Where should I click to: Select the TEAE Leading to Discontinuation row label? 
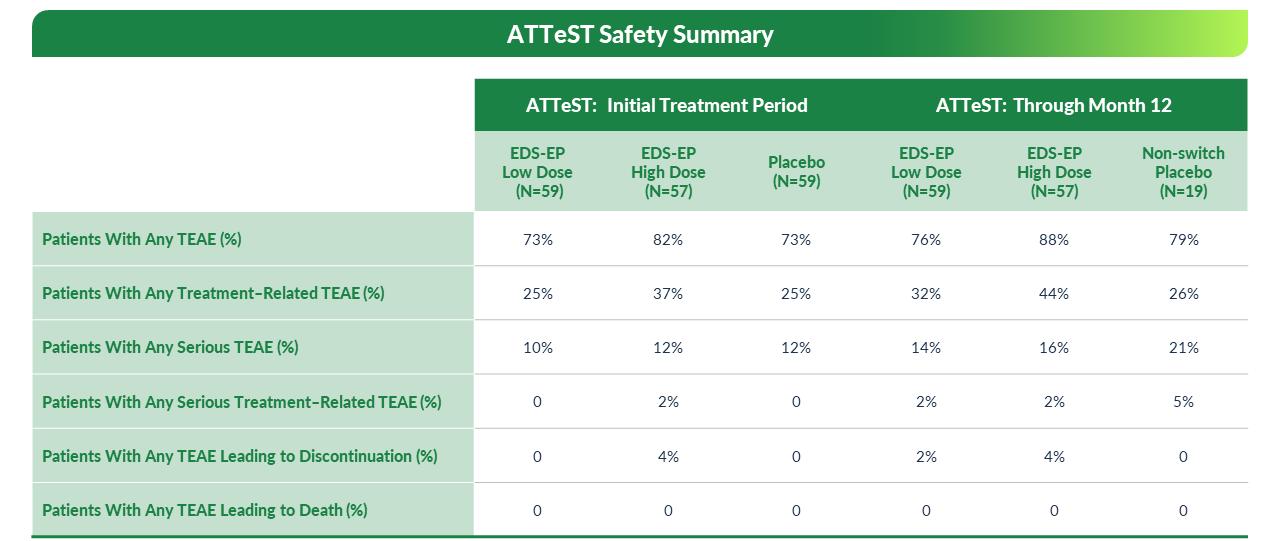pos(240,456)
